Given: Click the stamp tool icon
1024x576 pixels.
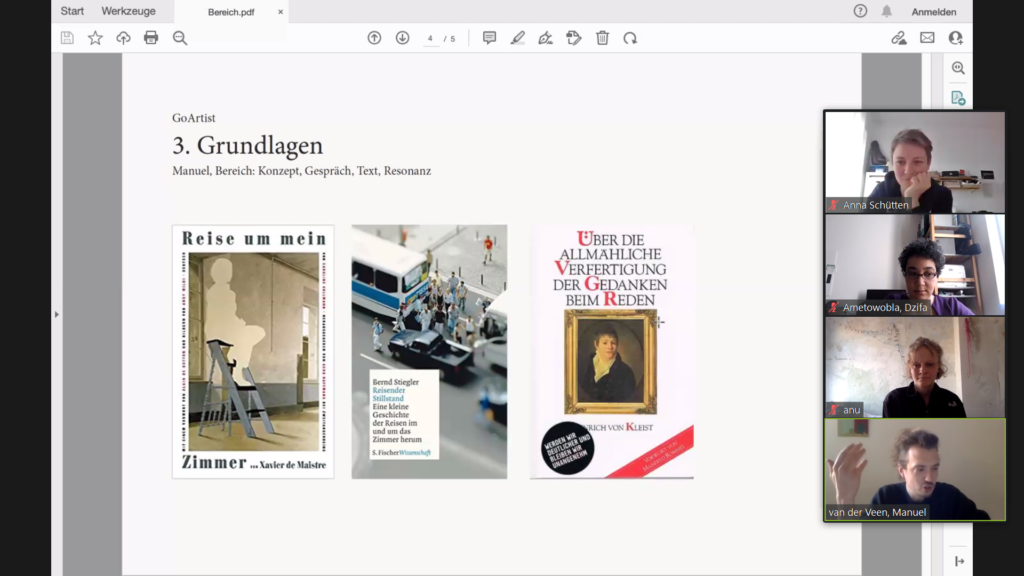Looking at the screenshot, I should click(574, 38).
